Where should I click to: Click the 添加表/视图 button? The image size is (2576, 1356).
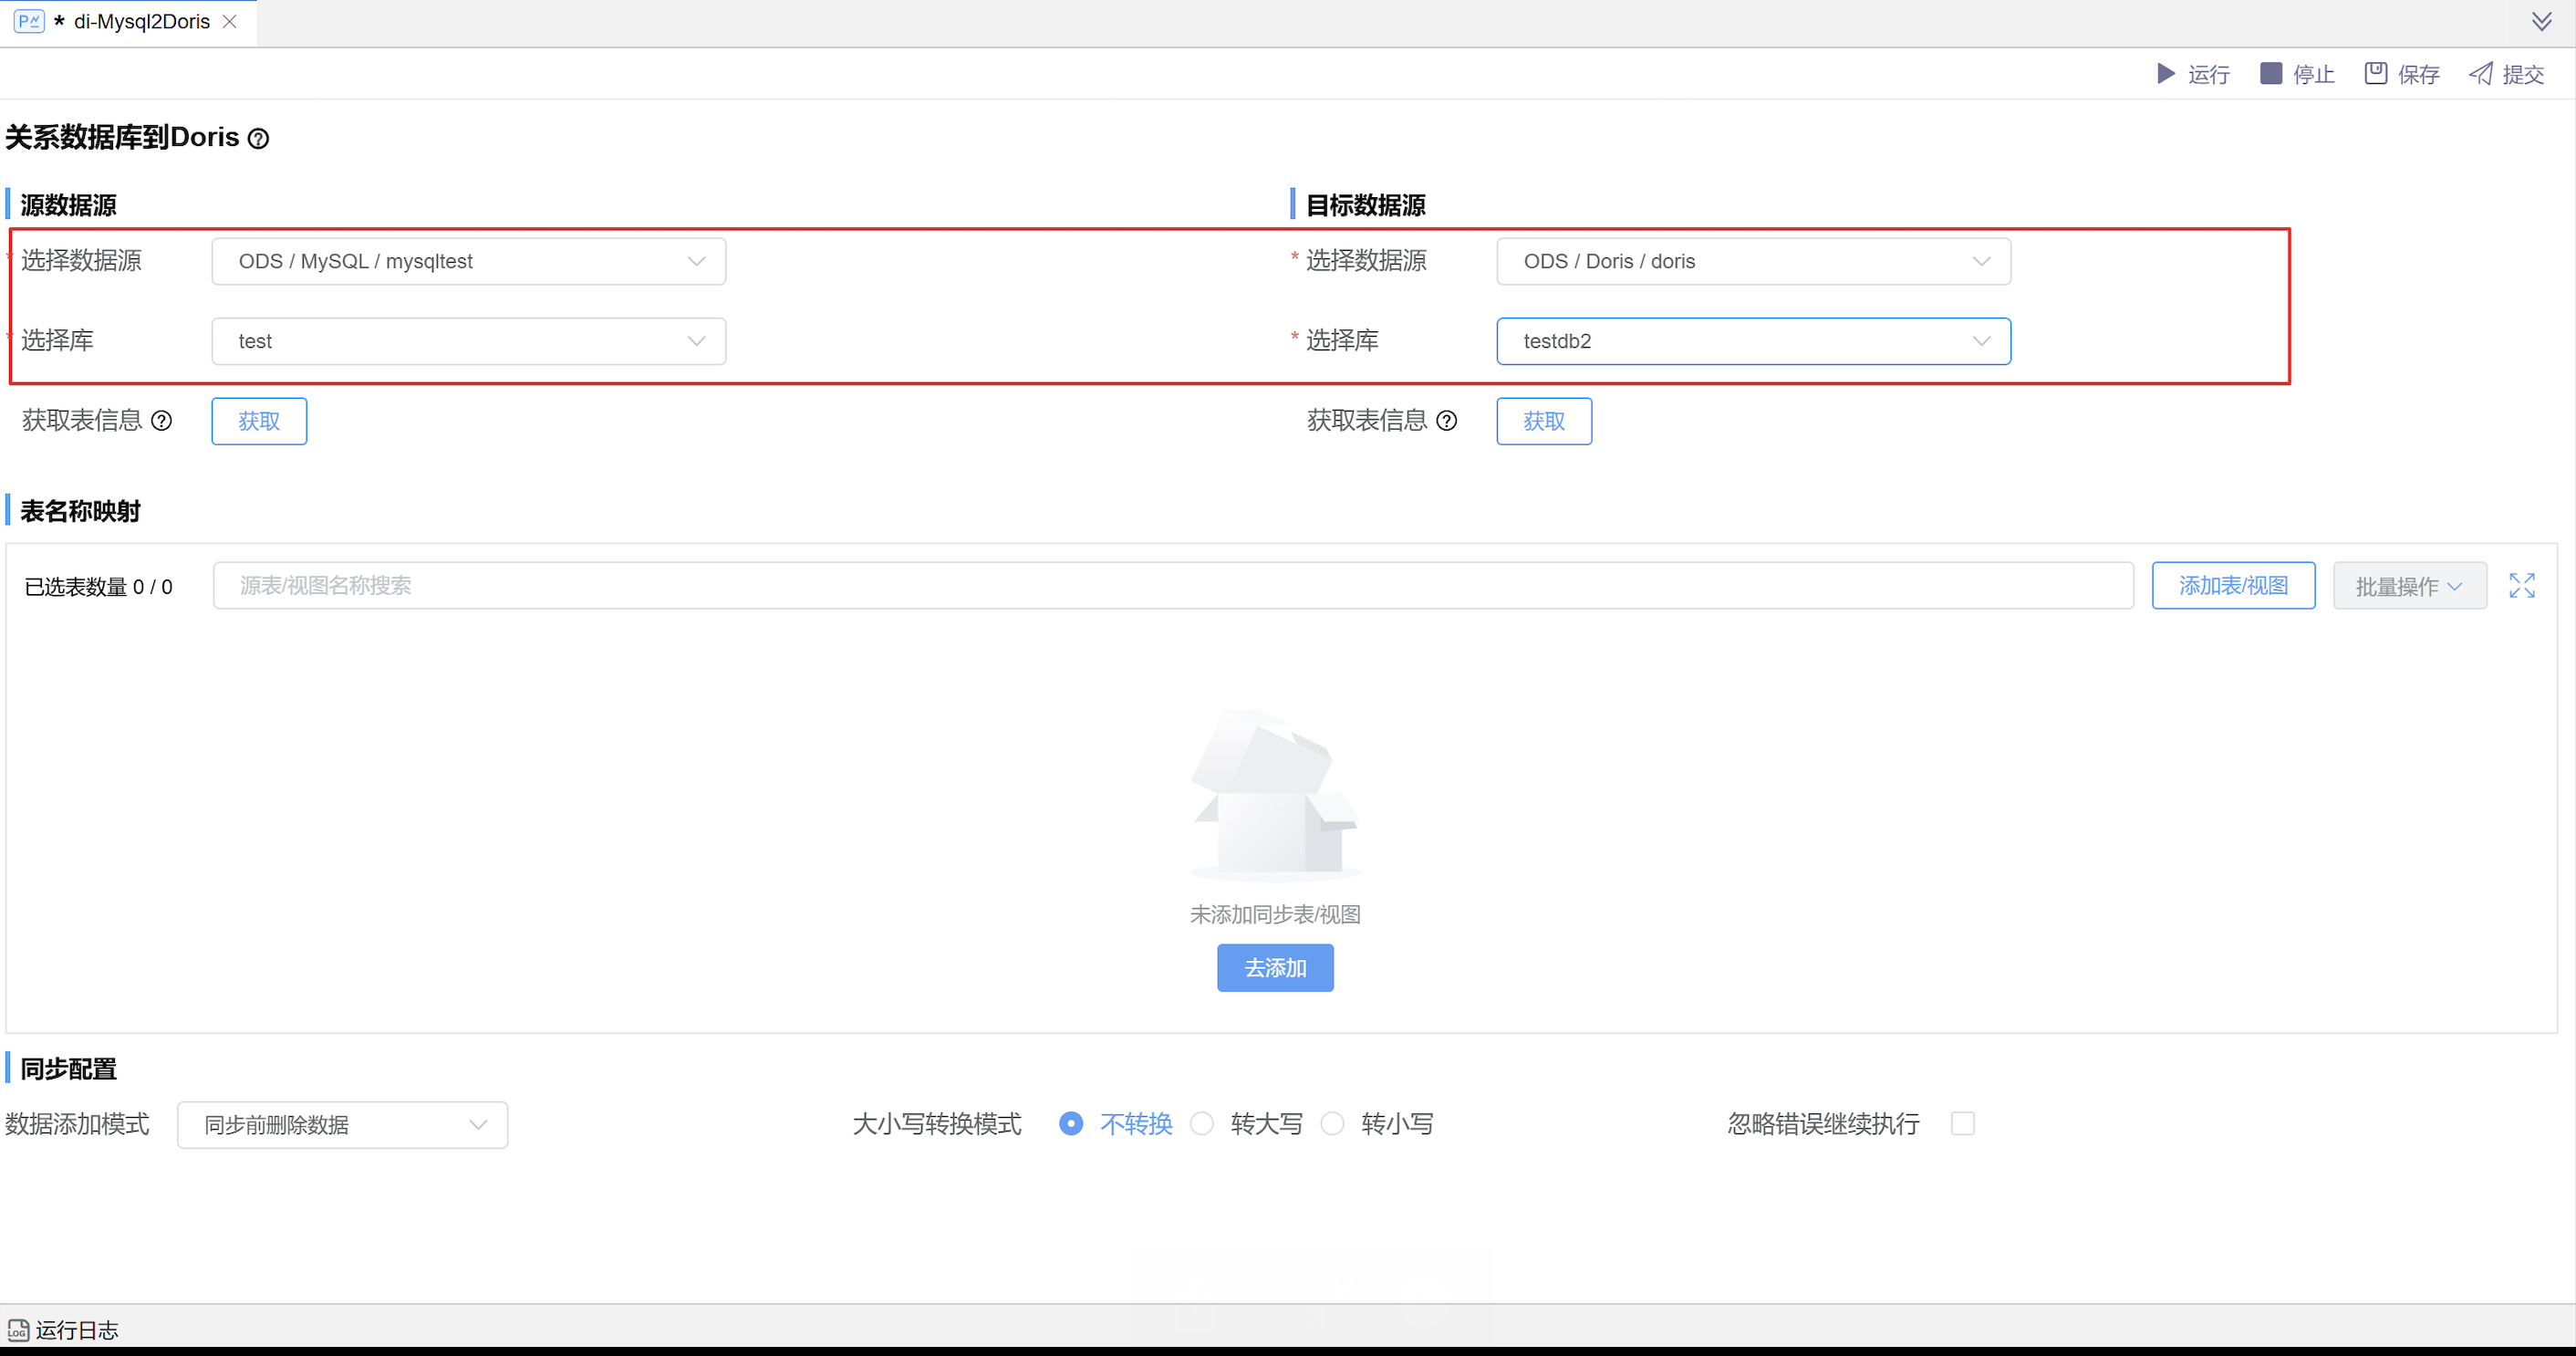2232,586
